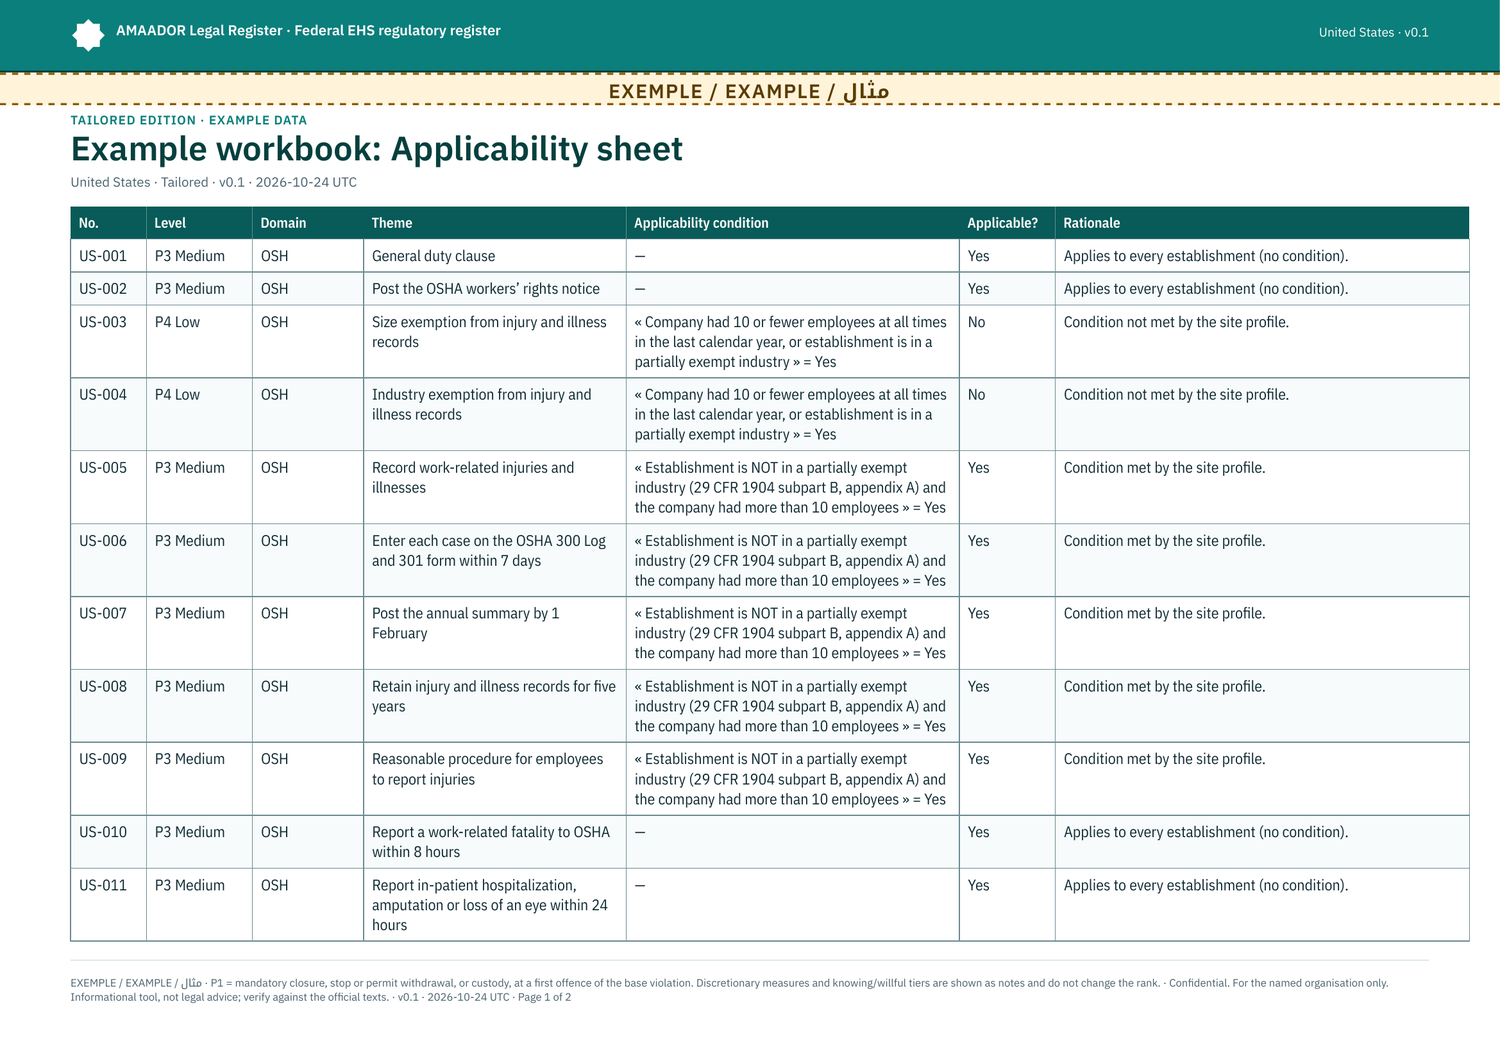Viewport: 1500px width, 1061px height.
Task: Click 'P3 Medium' level in US-007 row
Action: [189, 613]
